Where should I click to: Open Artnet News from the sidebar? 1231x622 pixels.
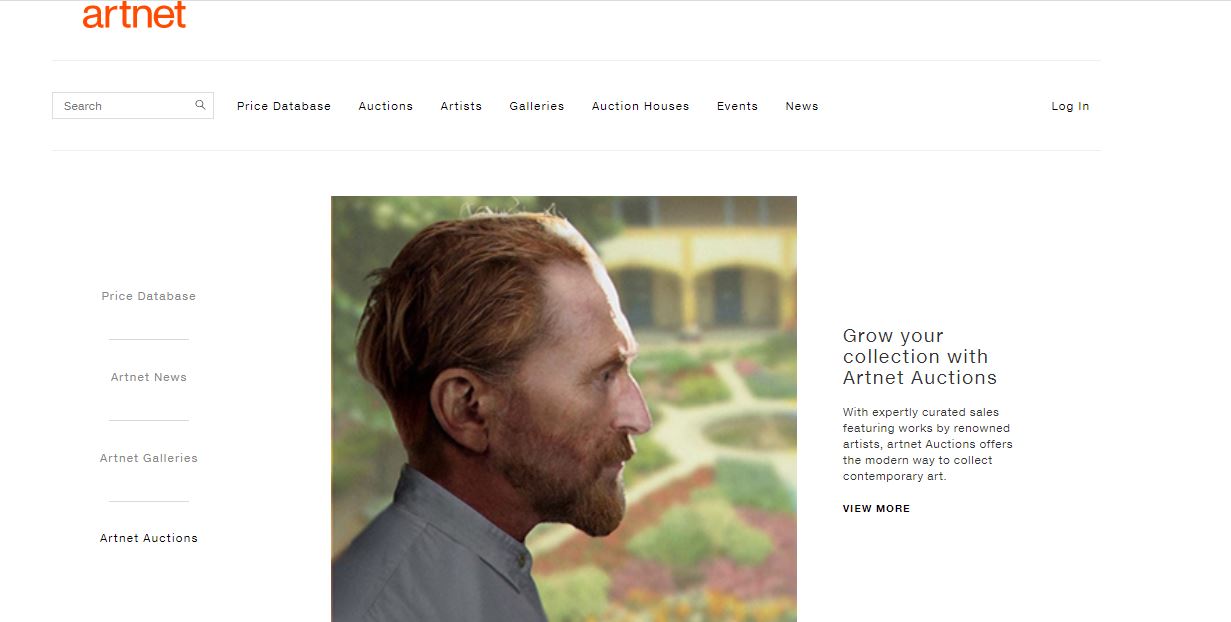(x=148, y=377)
